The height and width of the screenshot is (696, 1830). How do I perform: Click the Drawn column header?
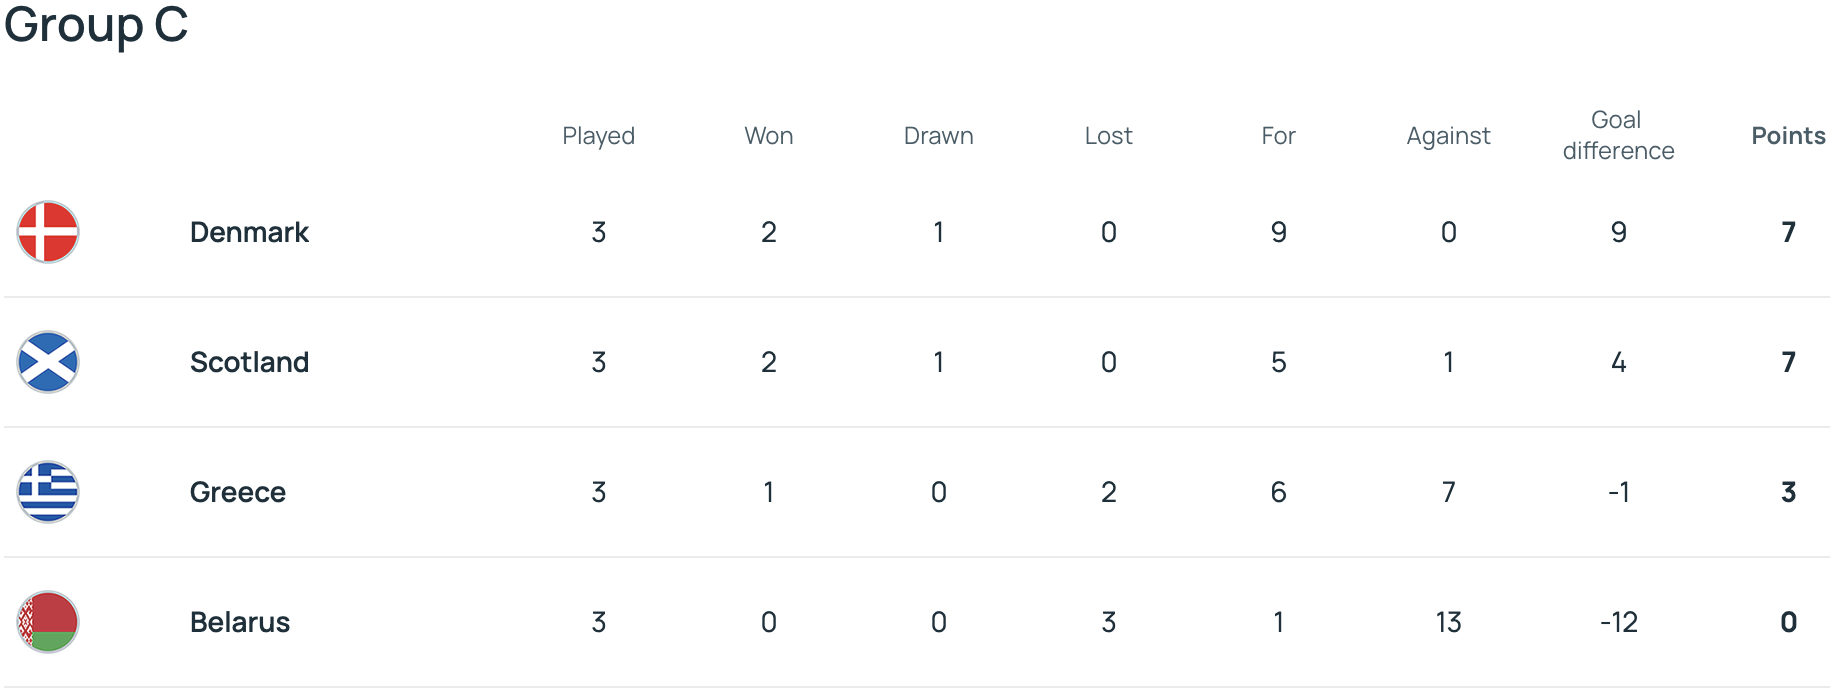coord(938,136)
